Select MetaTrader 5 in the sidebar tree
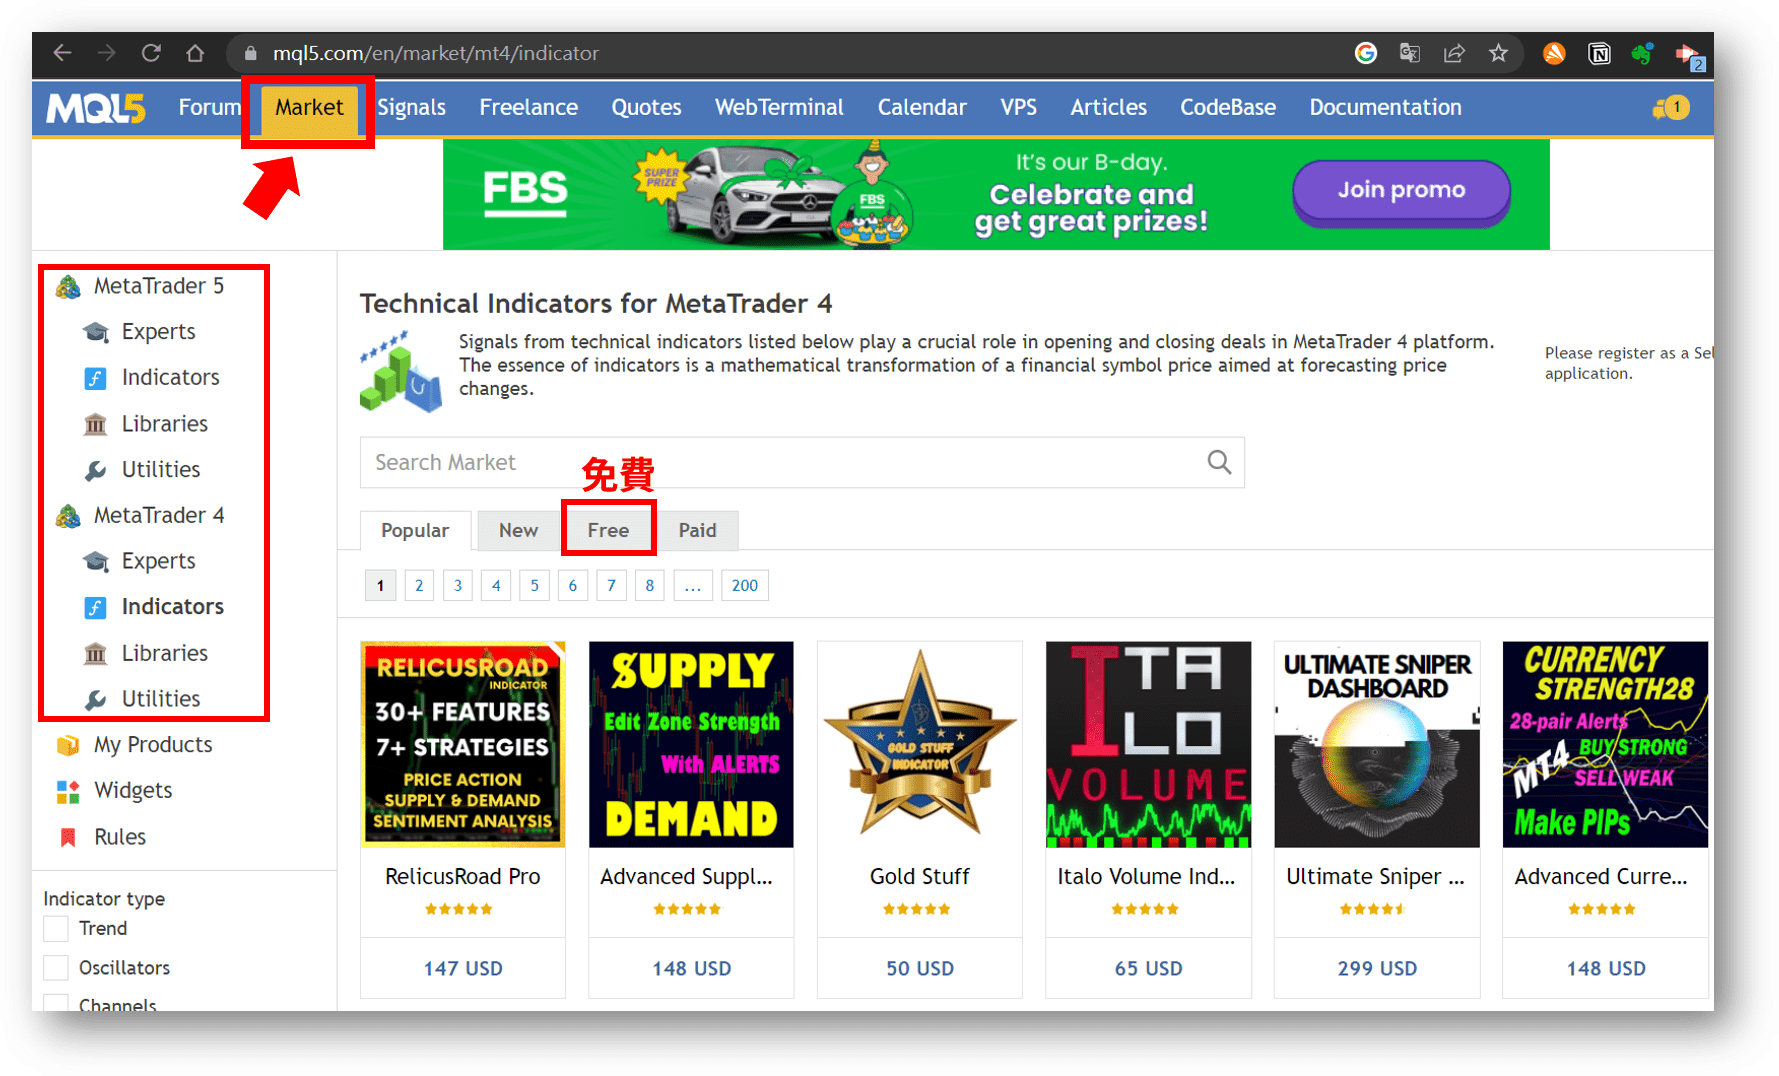This screenshot has width=1779, height=1076. tap(158, 286)
